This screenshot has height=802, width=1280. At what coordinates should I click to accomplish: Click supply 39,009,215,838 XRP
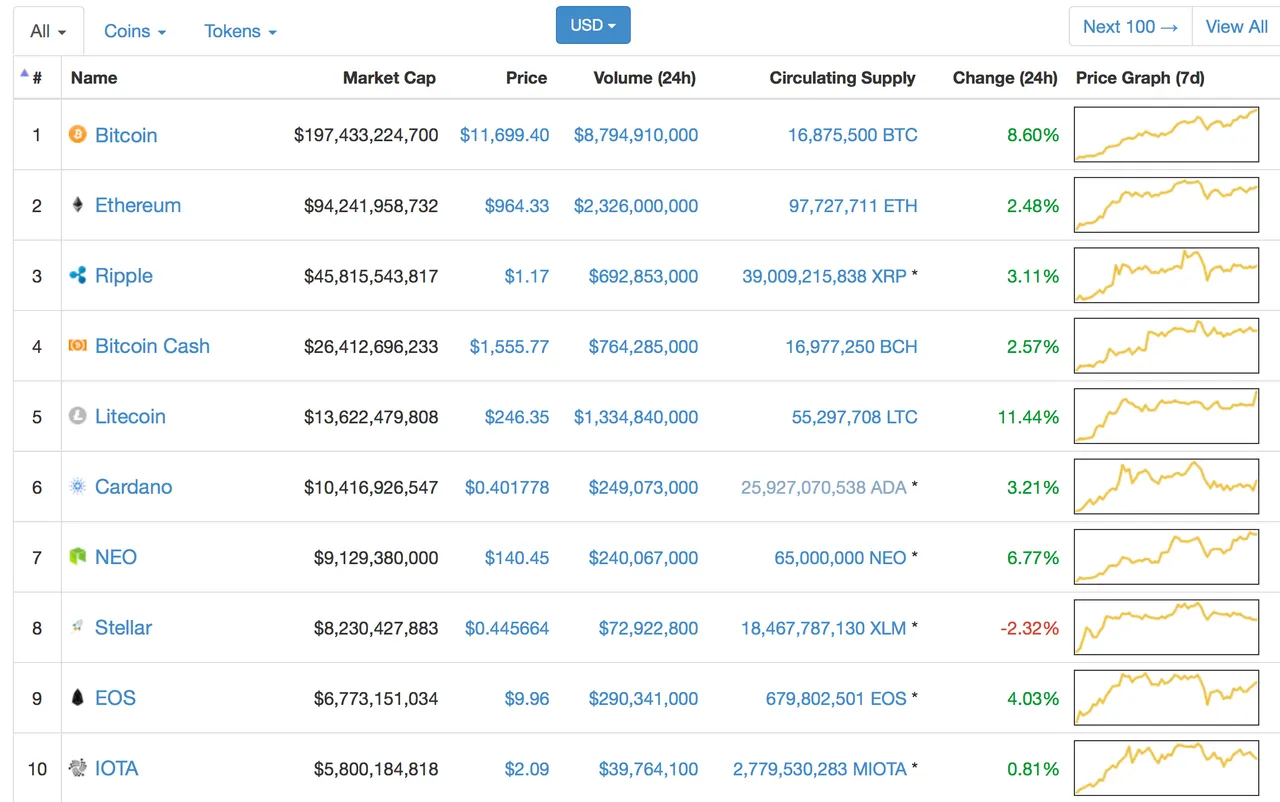click(x=824, y=276)
